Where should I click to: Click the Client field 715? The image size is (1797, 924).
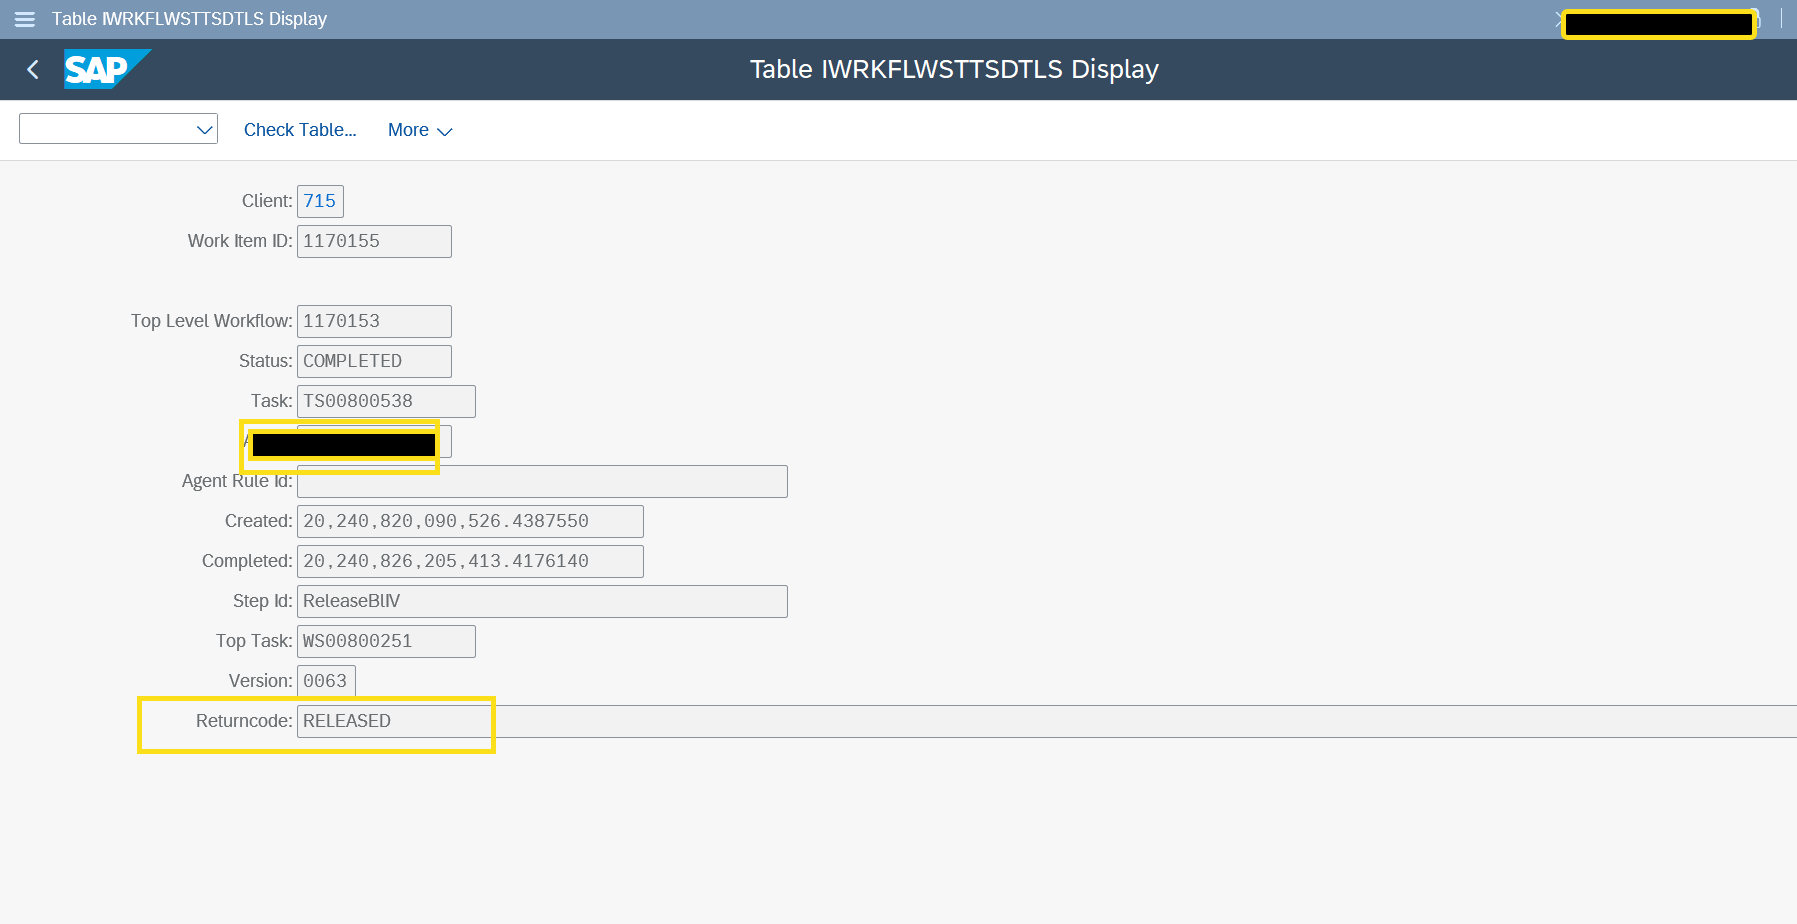320,201
